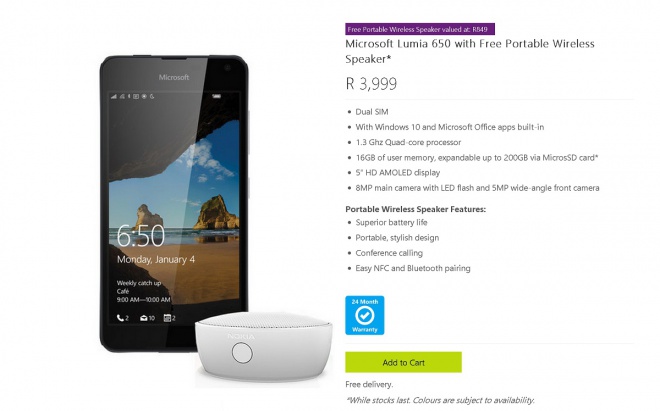660x411 pixels.
Task: Click the 6:50 clock on phone screen
Action: [140, 235]
